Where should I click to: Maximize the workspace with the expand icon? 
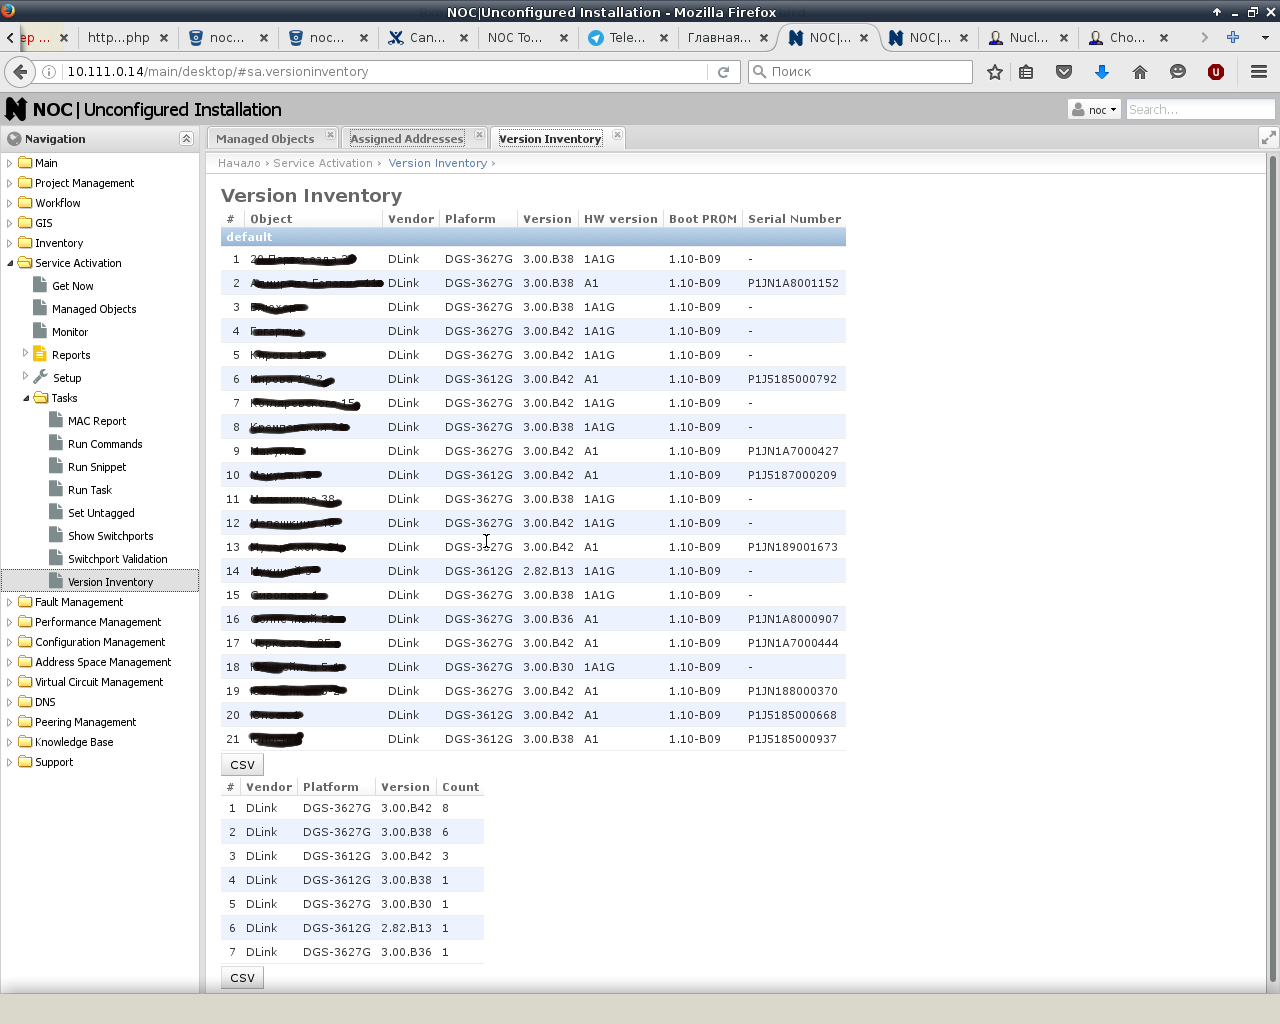pyautogui.click(x=1268, y=138)
